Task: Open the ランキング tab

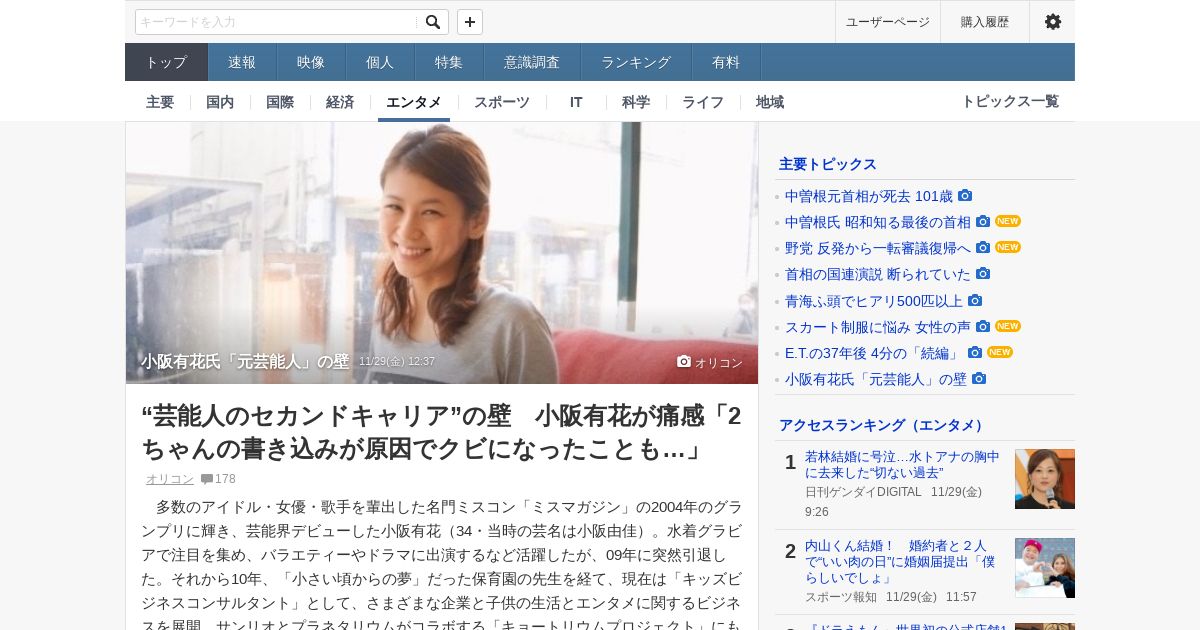Action: 636,62
